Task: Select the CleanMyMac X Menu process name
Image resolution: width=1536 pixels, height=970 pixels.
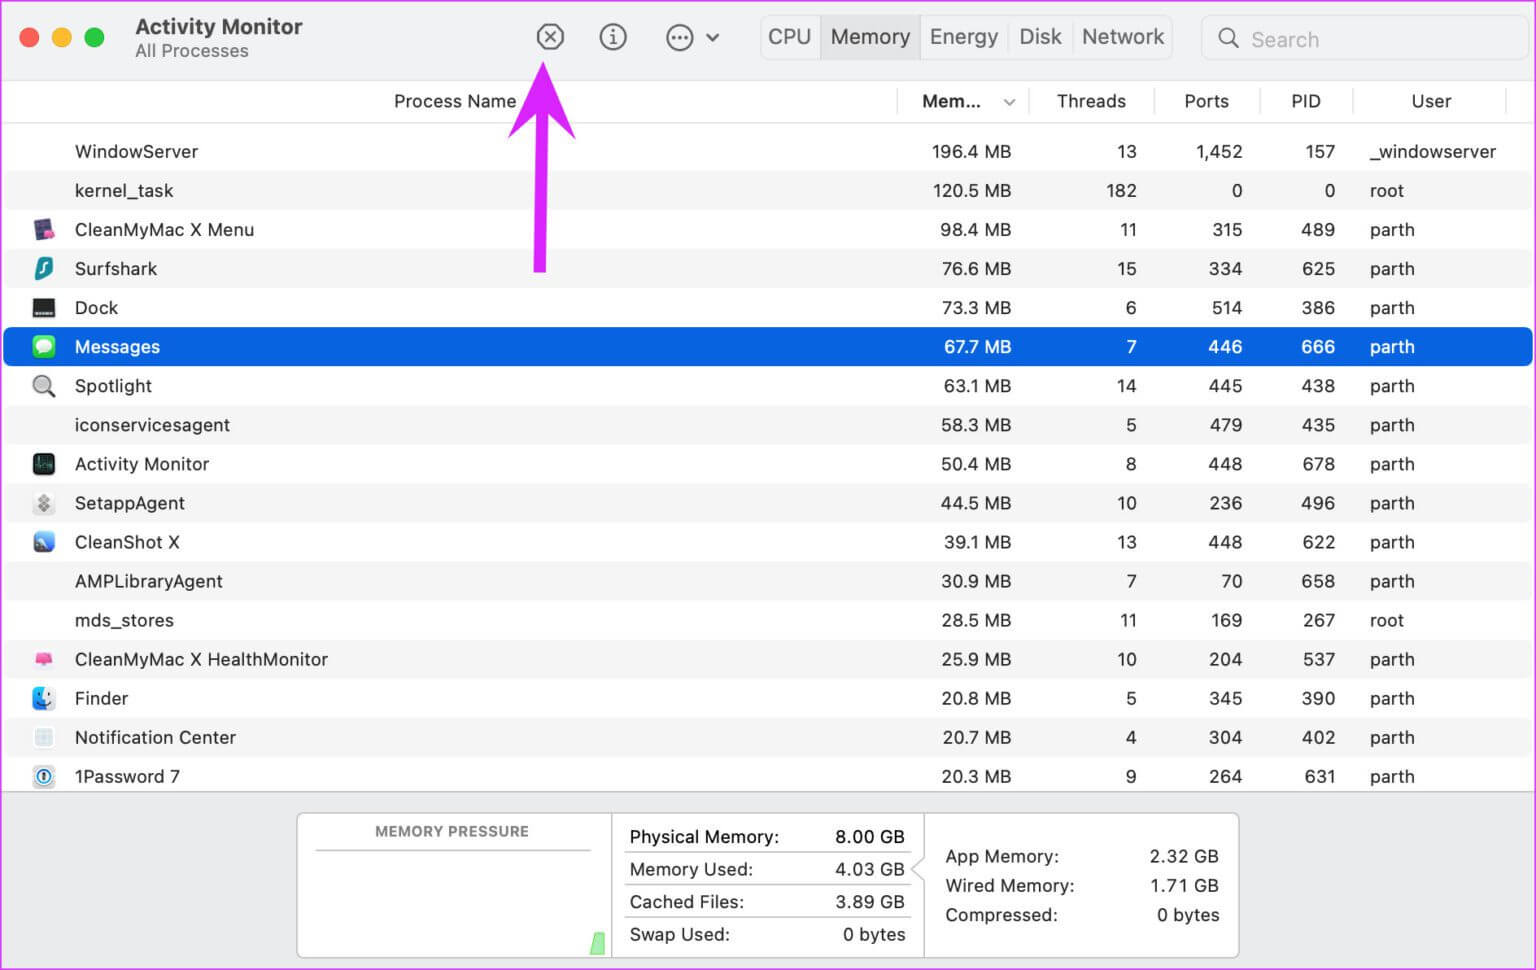Action: [x=164, y=230]
